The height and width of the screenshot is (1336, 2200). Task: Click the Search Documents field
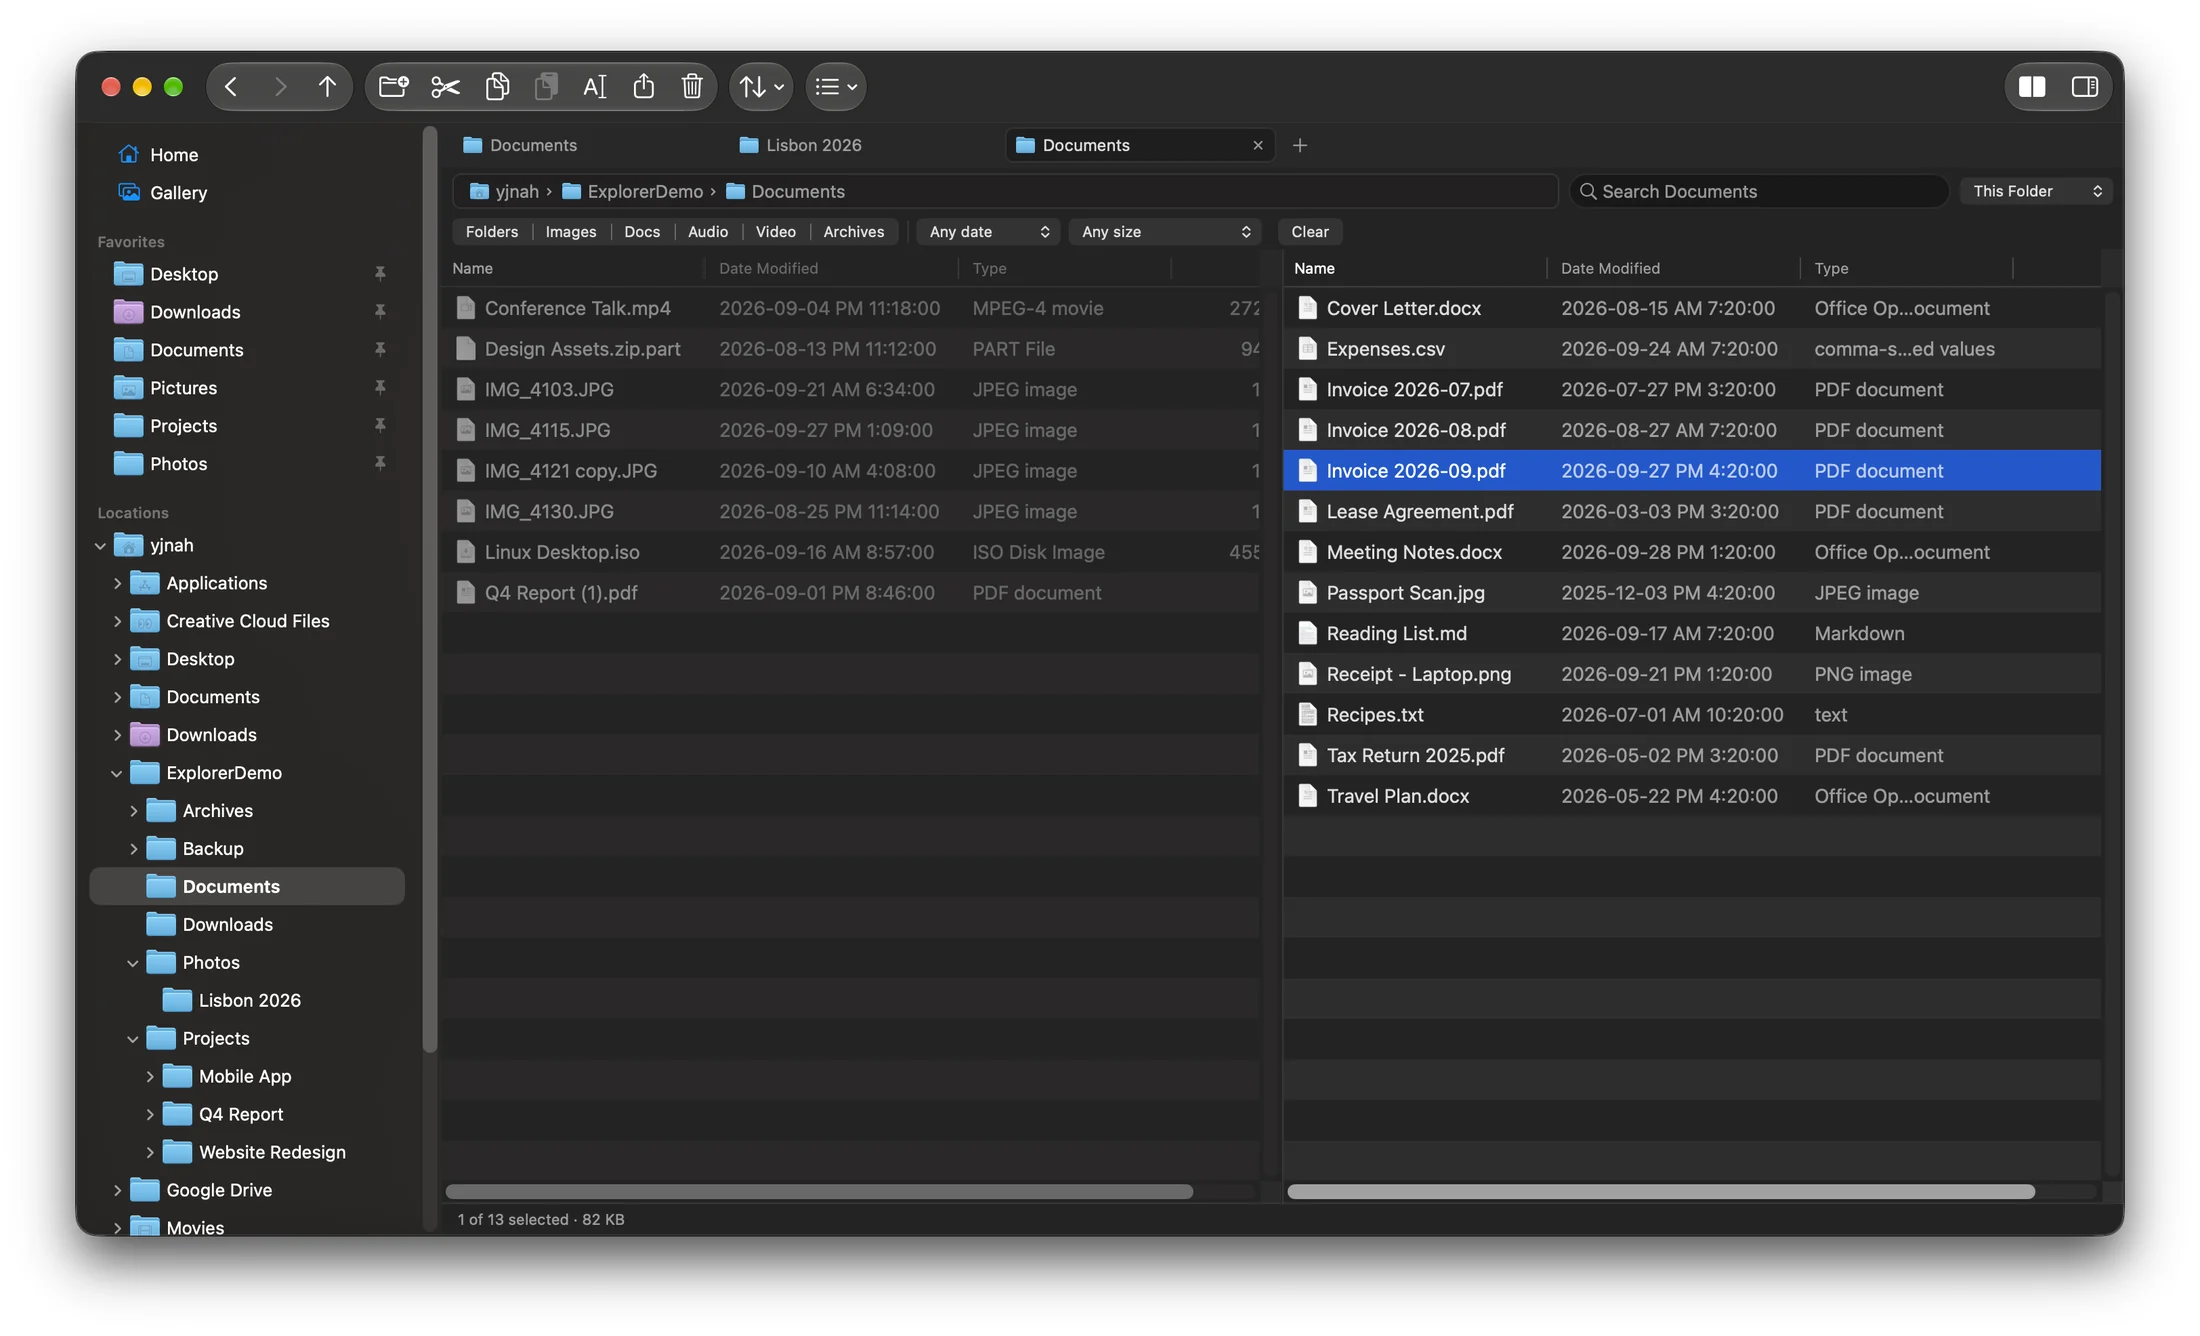[1760, 192]
